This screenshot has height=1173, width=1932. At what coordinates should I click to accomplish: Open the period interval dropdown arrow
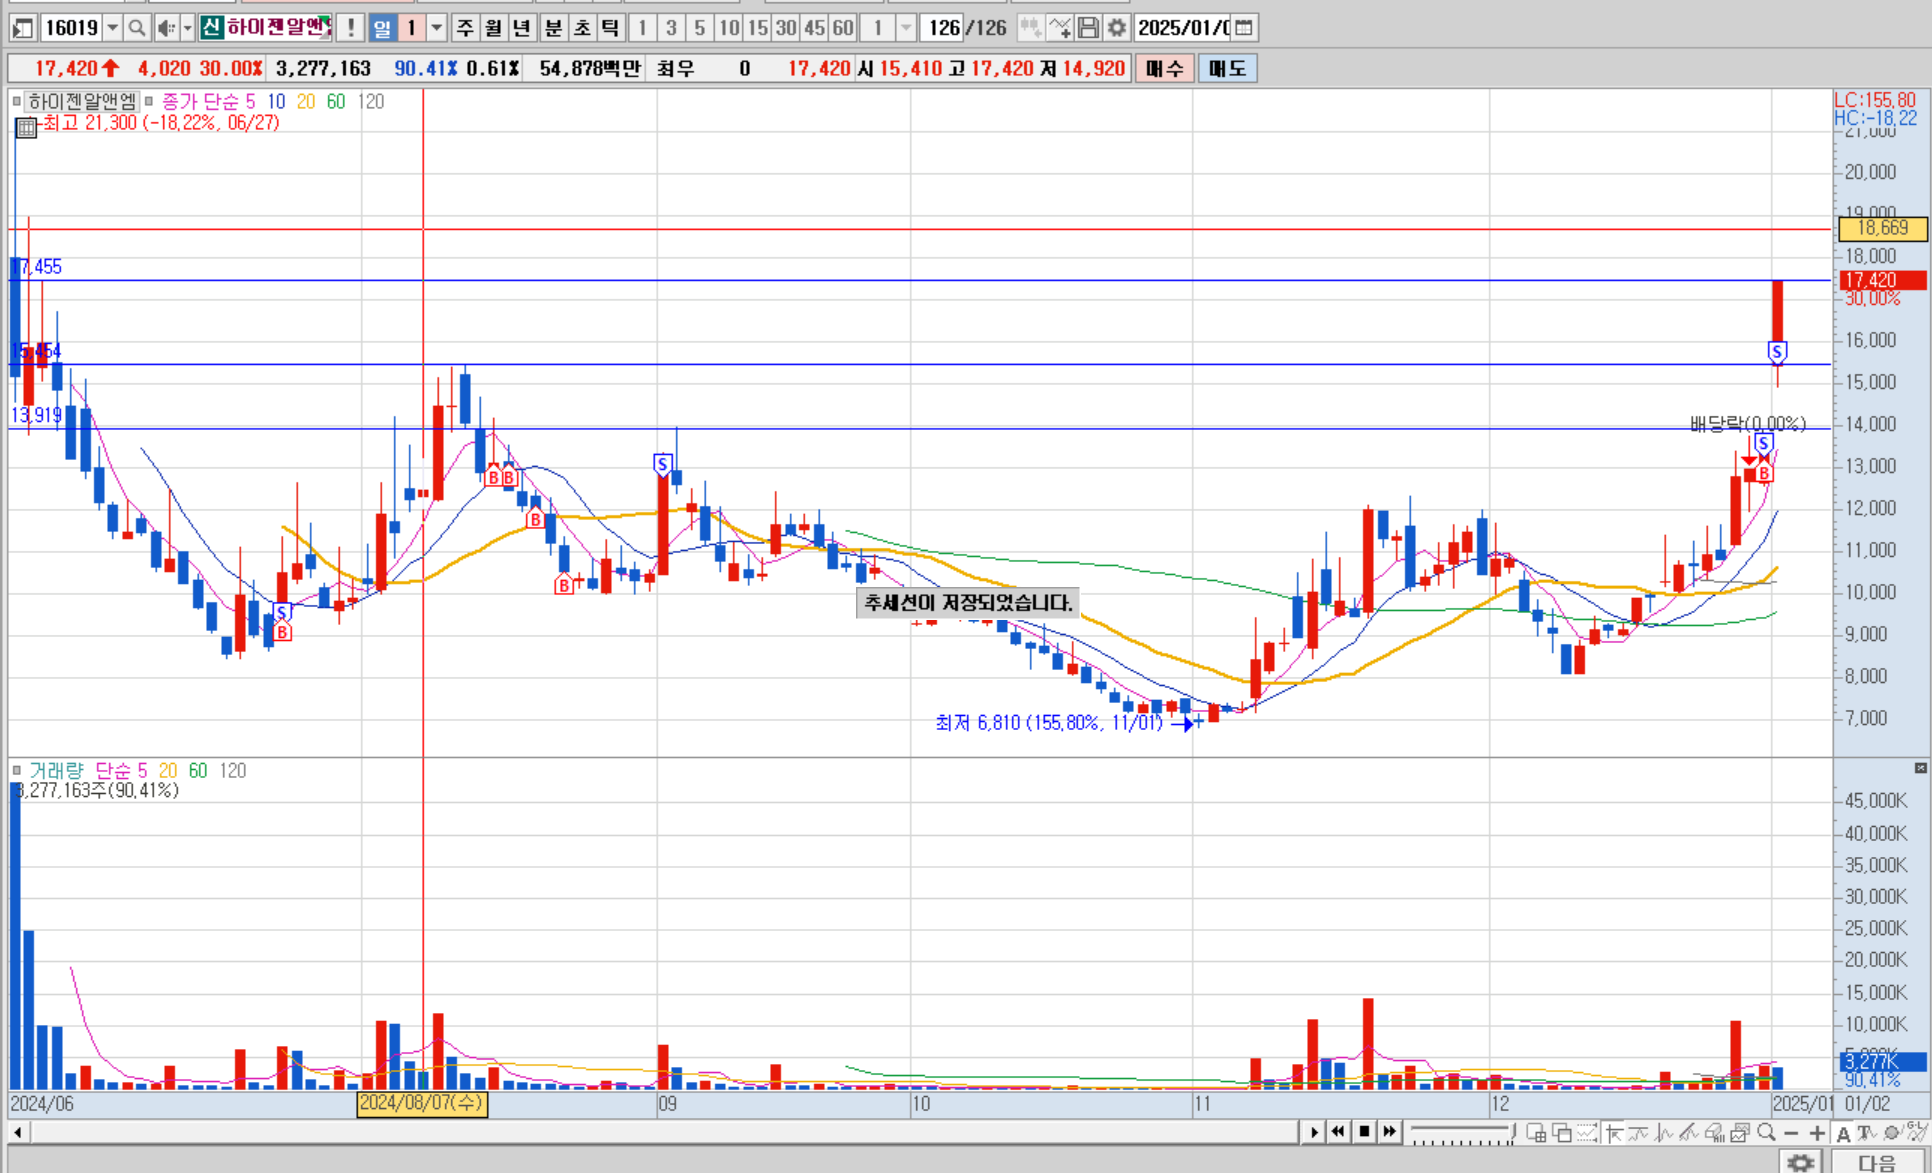[x=437, y=28]
